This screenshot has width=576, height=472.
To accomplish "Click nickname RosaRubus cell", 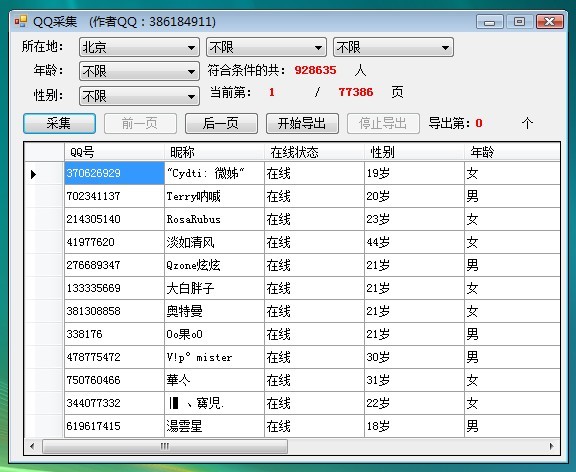I will (x=215, y=219).
